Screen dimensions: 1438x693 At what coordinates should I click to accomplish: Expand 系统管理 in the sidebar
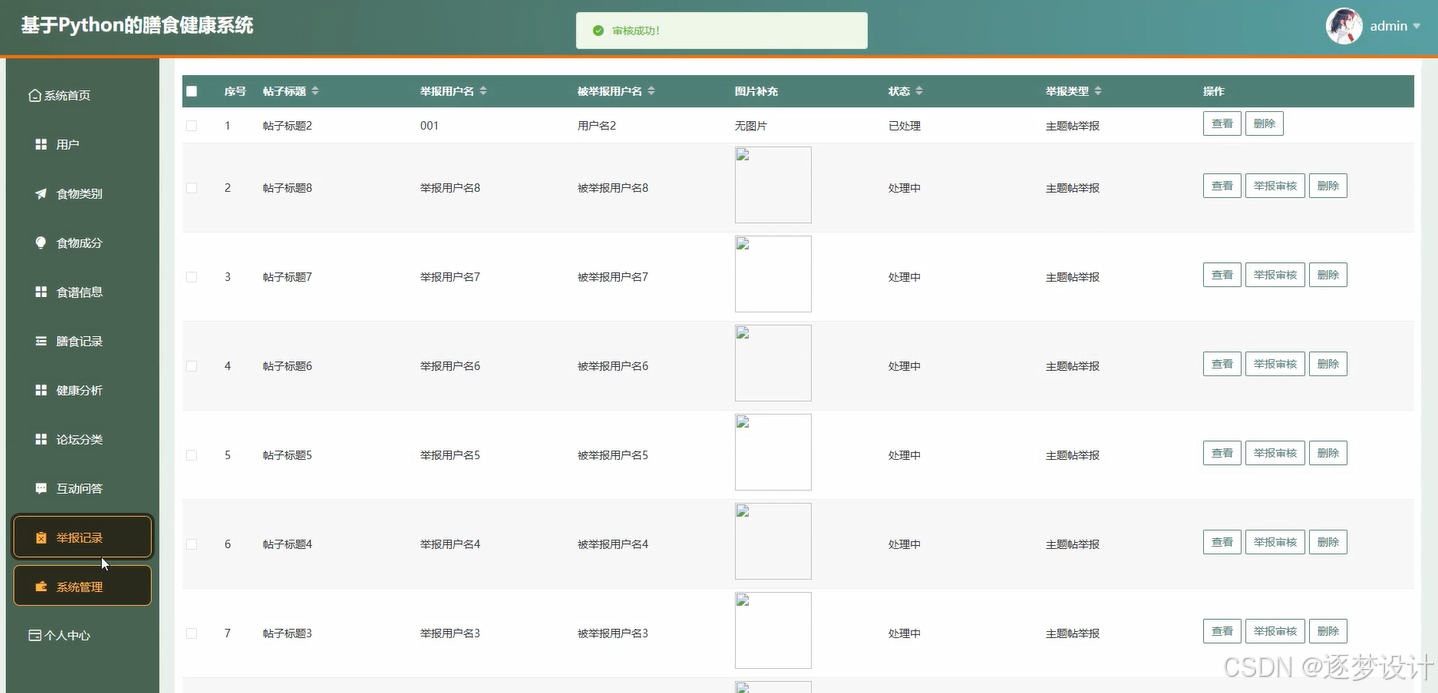(82, 586)
